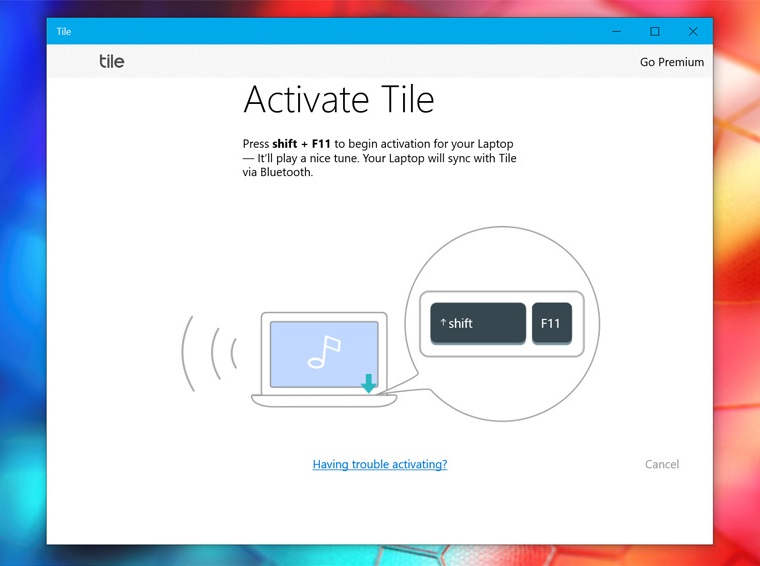The image size is (760, 566).
Task: Click the tile logo in the header
Action: tap(112, 61)
